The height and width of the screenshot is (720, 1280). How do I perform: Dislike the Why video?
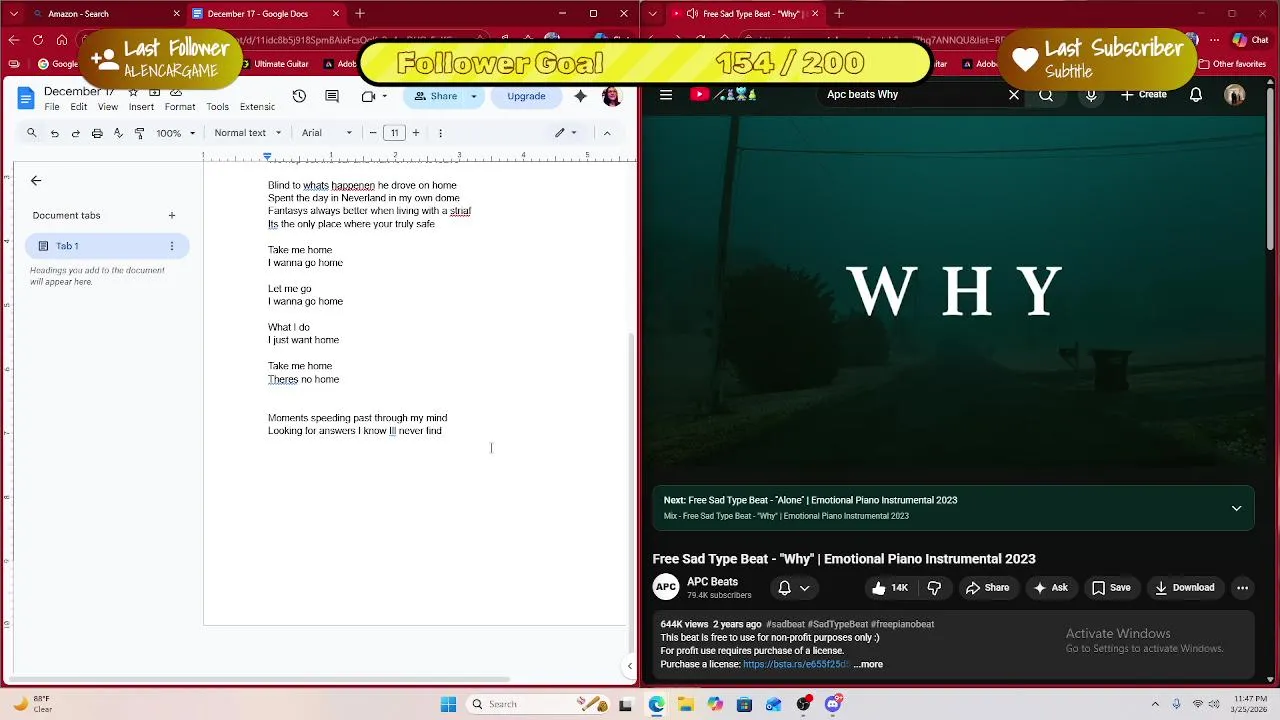934,588
